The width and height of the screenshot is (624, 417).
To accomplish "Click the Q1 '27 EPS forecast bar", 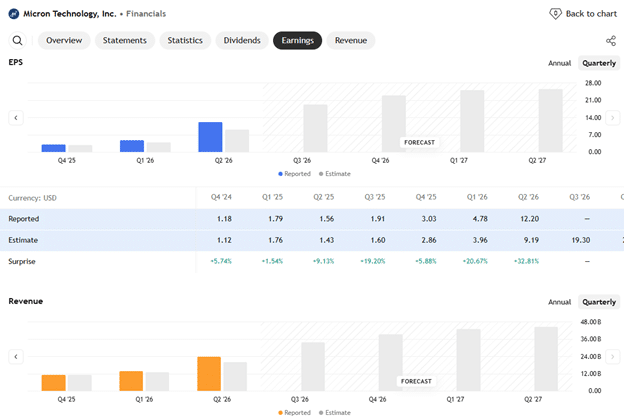I will click(472, 121).
